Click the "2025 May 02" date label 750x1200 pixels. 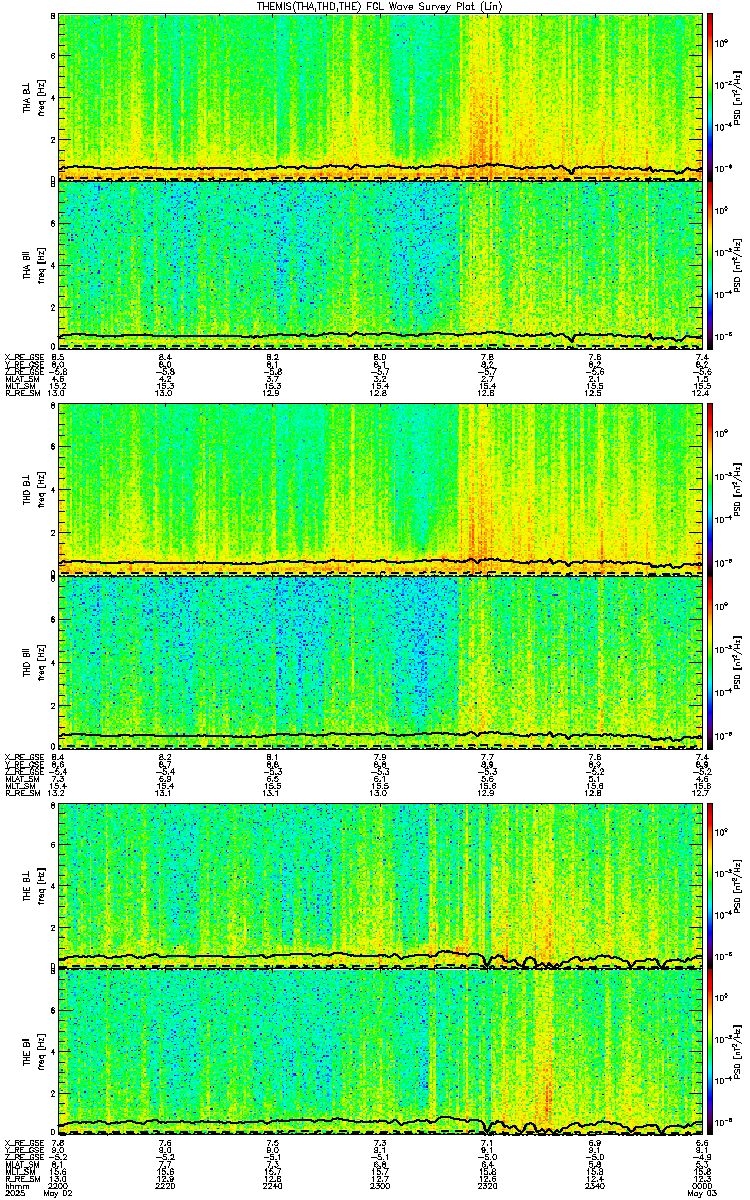(x=38, y=1194)
